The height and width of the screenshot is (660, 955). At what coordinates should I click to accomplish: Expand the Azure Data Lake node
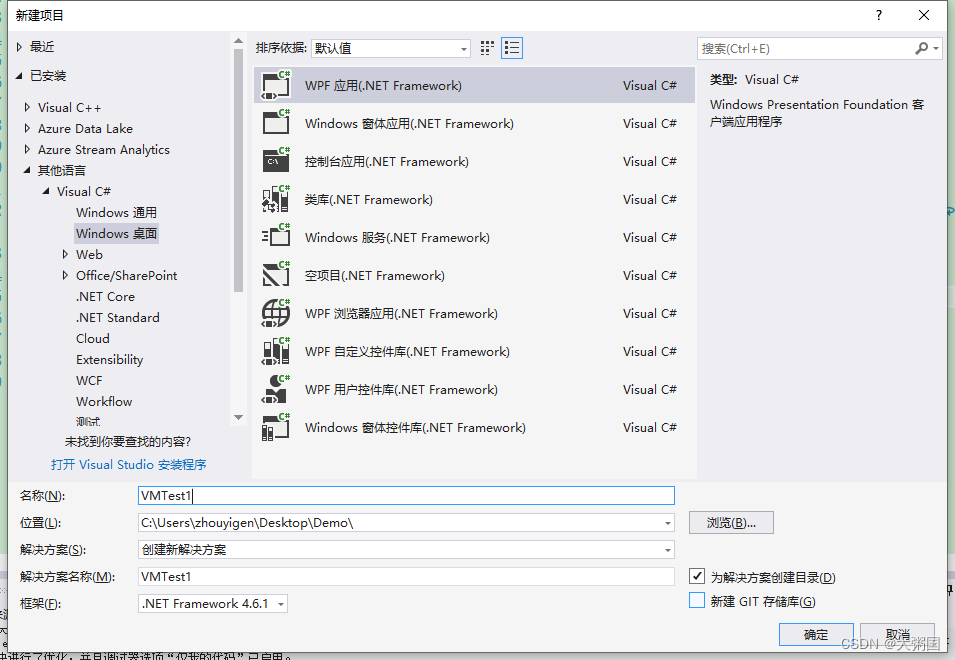pos(27,128)
